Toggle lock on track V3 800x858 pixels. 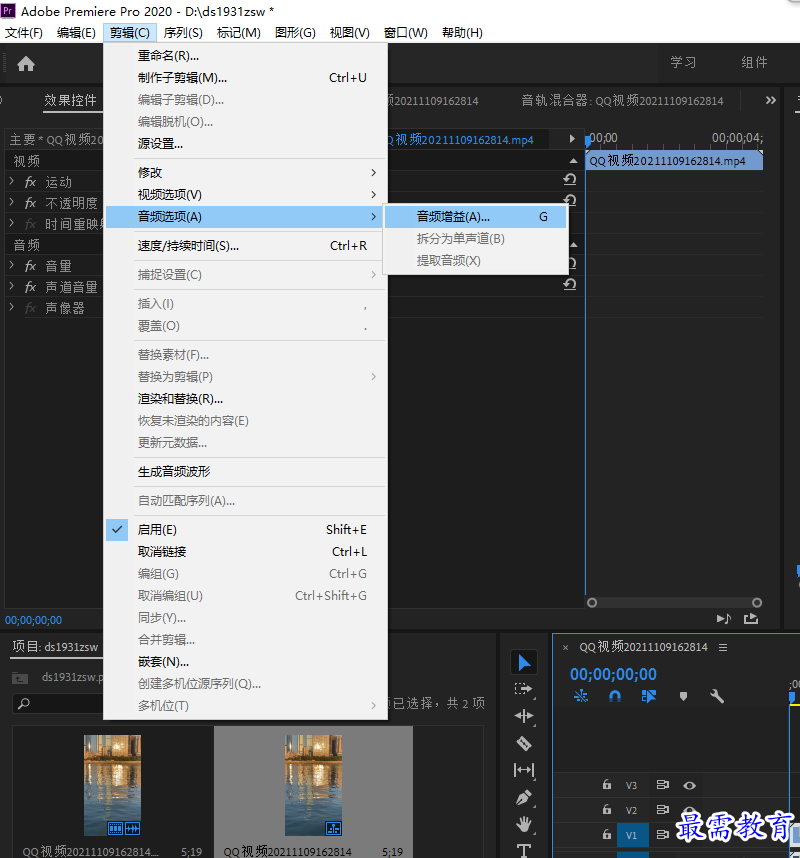[x=607, y=785]
